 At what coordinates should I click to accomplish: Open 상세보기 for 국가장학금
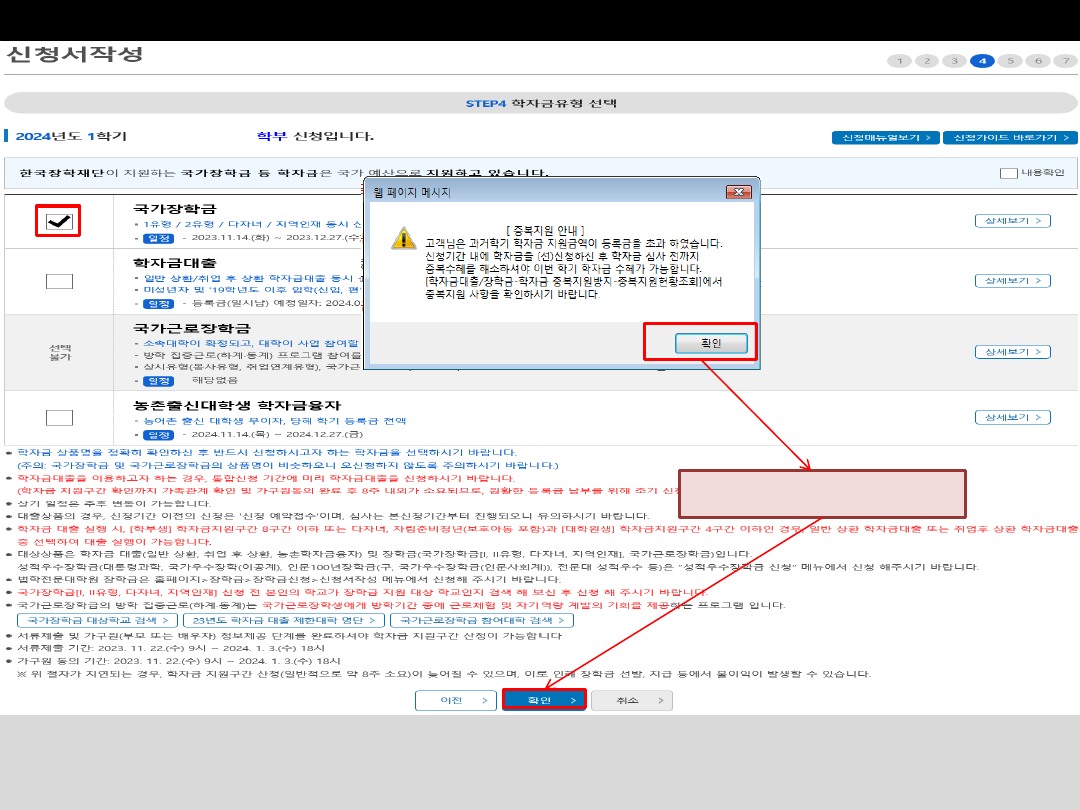[x=1012, y=221]
